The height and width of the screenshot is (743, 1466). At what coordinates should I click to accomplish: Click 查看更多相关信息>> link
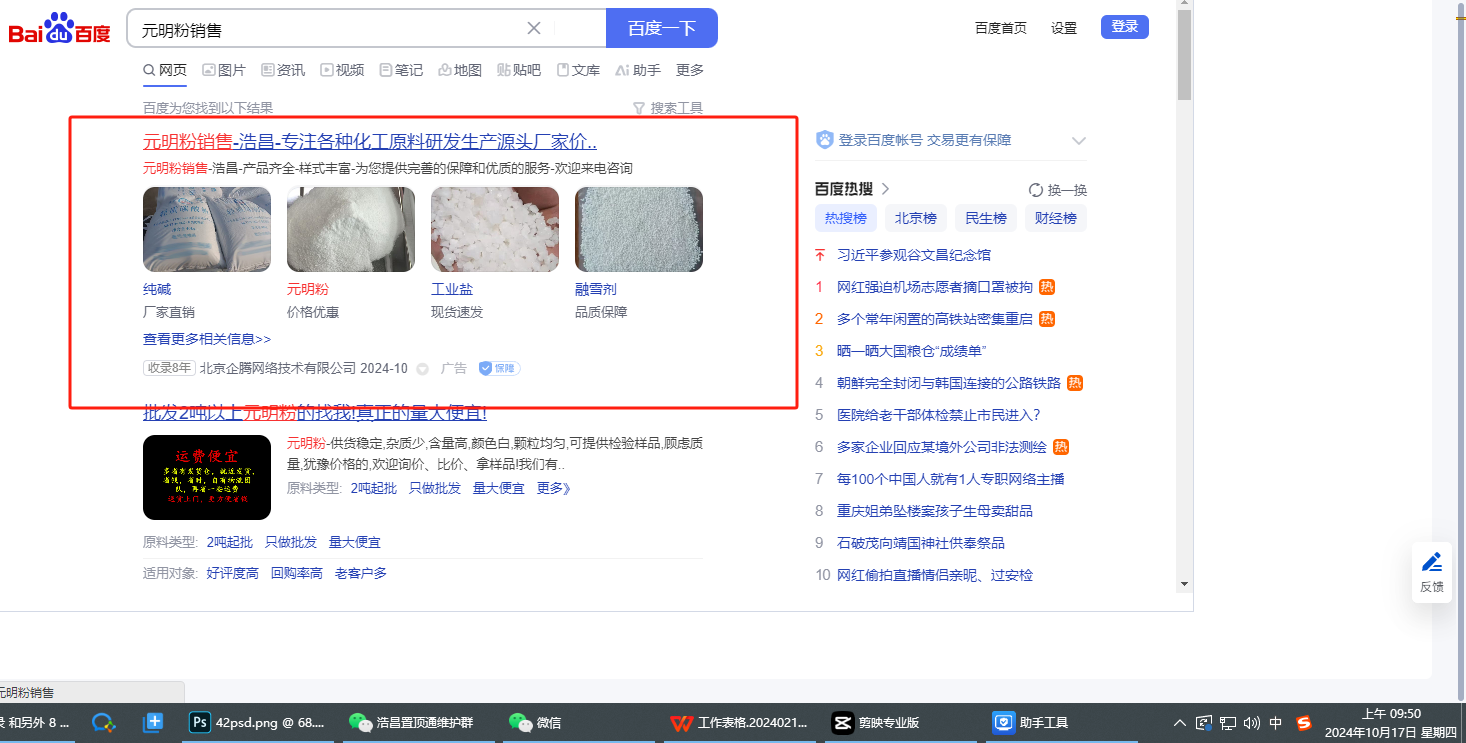pyautogui.click(x=207, y=339)
